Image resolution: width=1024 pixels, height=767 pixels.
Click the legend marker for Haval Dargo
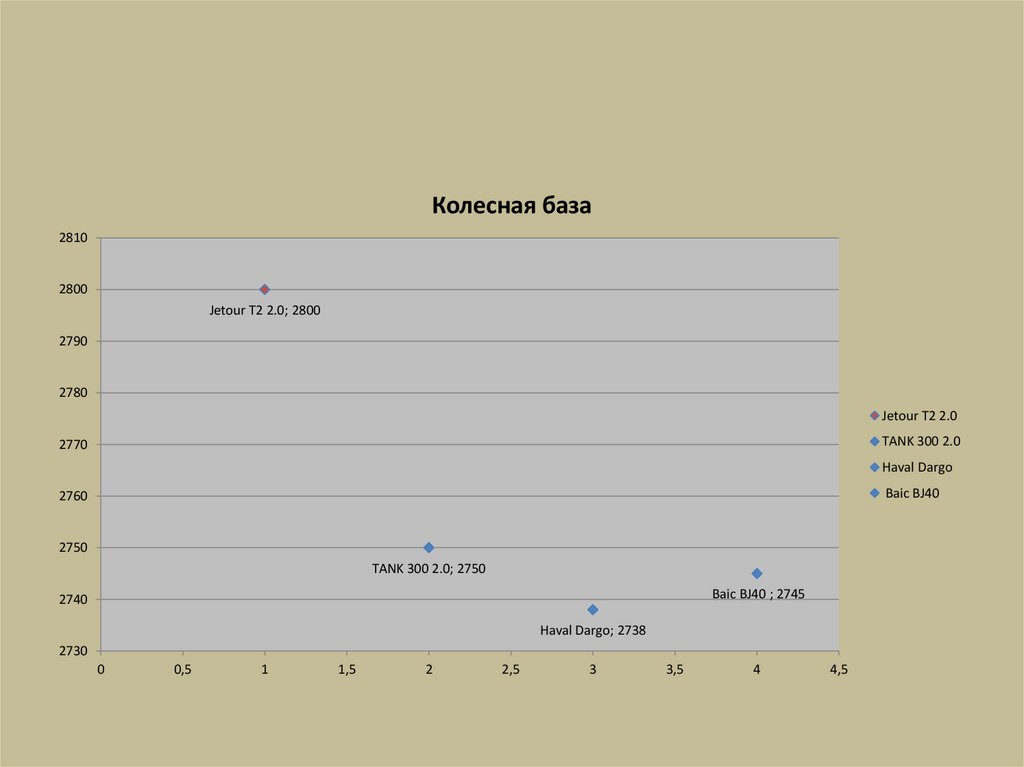coord(874,467)
